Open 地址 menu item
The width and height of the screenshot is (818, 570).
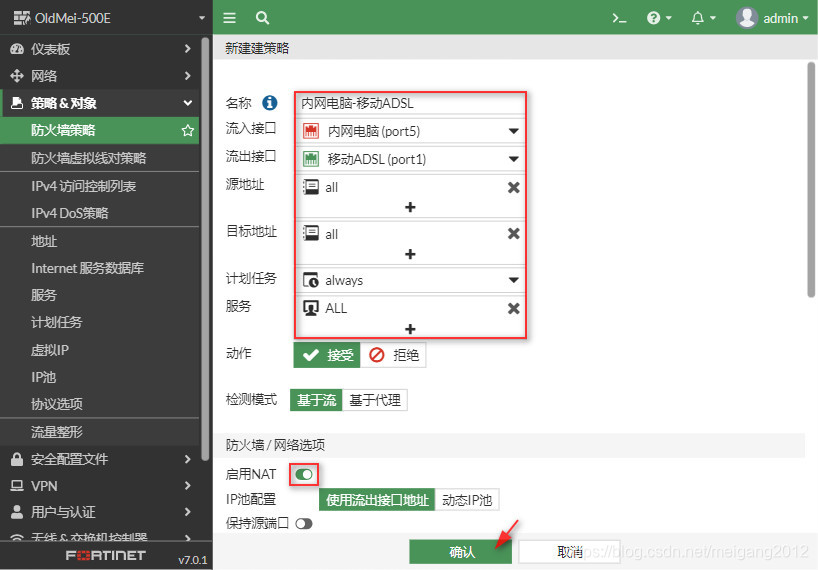point(99,241)
